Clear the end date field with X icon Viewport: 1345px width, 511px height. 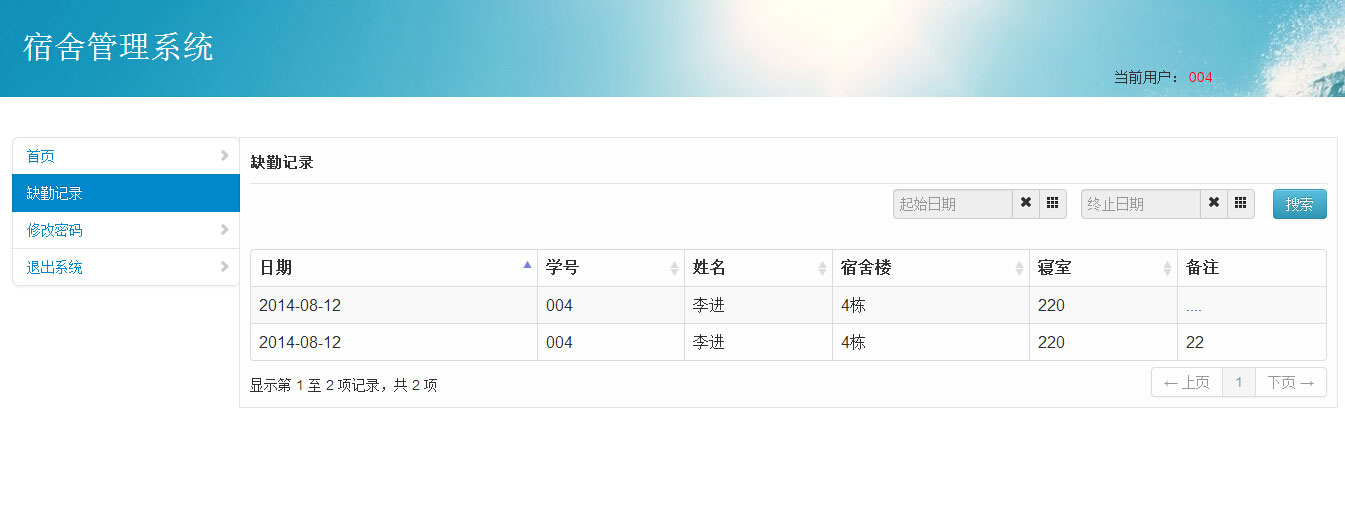[x=1214, y=204]
